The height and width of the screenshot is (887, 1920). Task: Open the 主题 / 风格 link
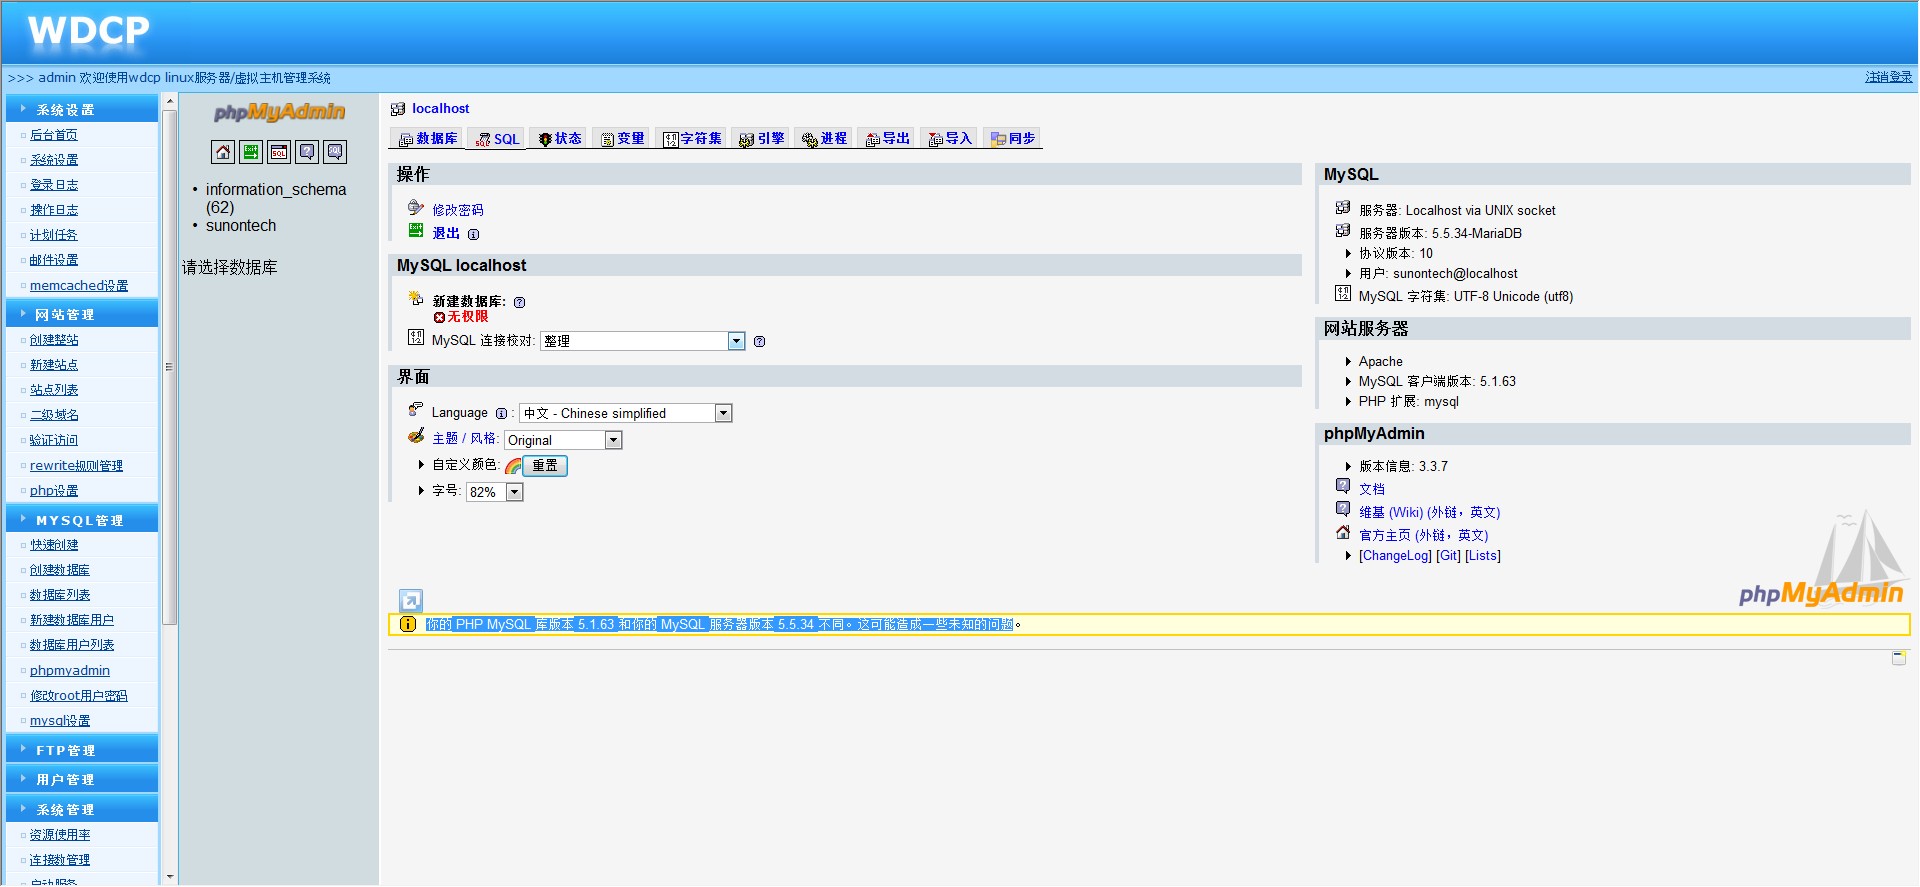pyautogui.click(x=465, y=439)
